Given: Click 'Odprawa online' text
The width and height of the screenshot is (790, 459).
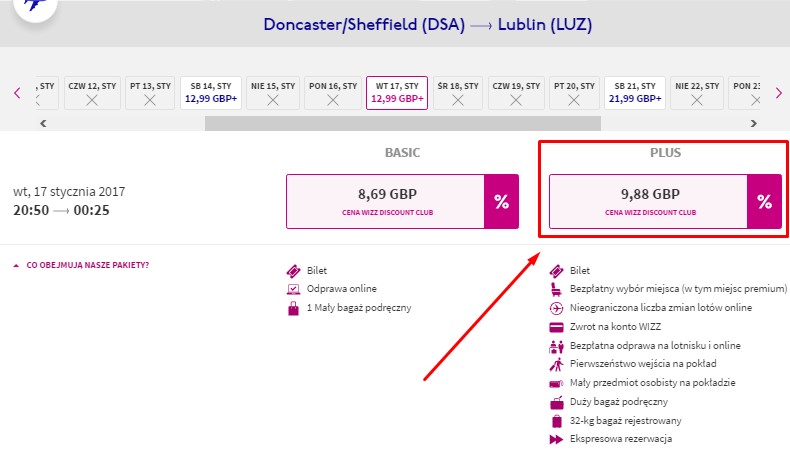Looking at the screenshot, I should click(x=342, y=289).
